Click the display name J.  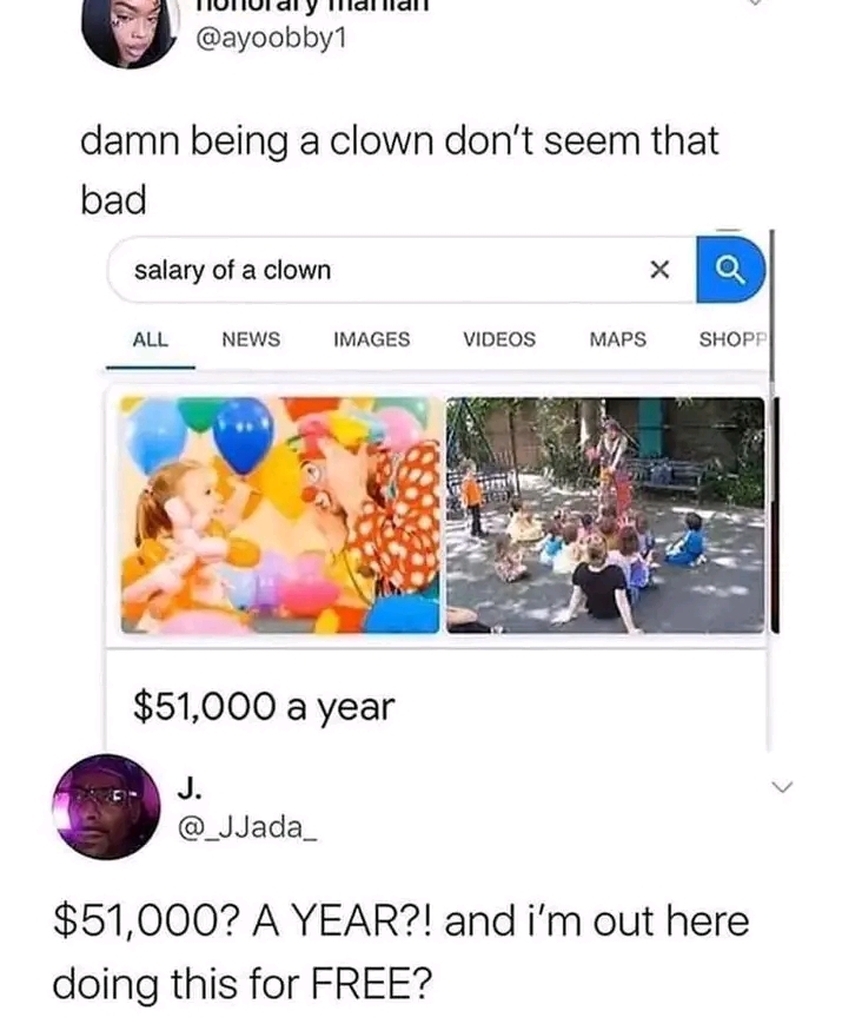(x=189, y=790)
